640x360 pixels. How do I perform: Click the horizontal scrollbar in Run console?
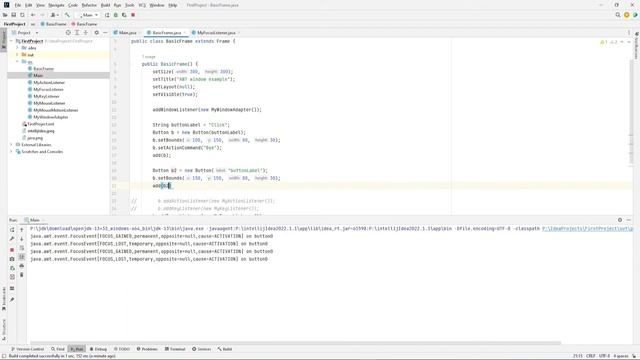tap(296, 343)
